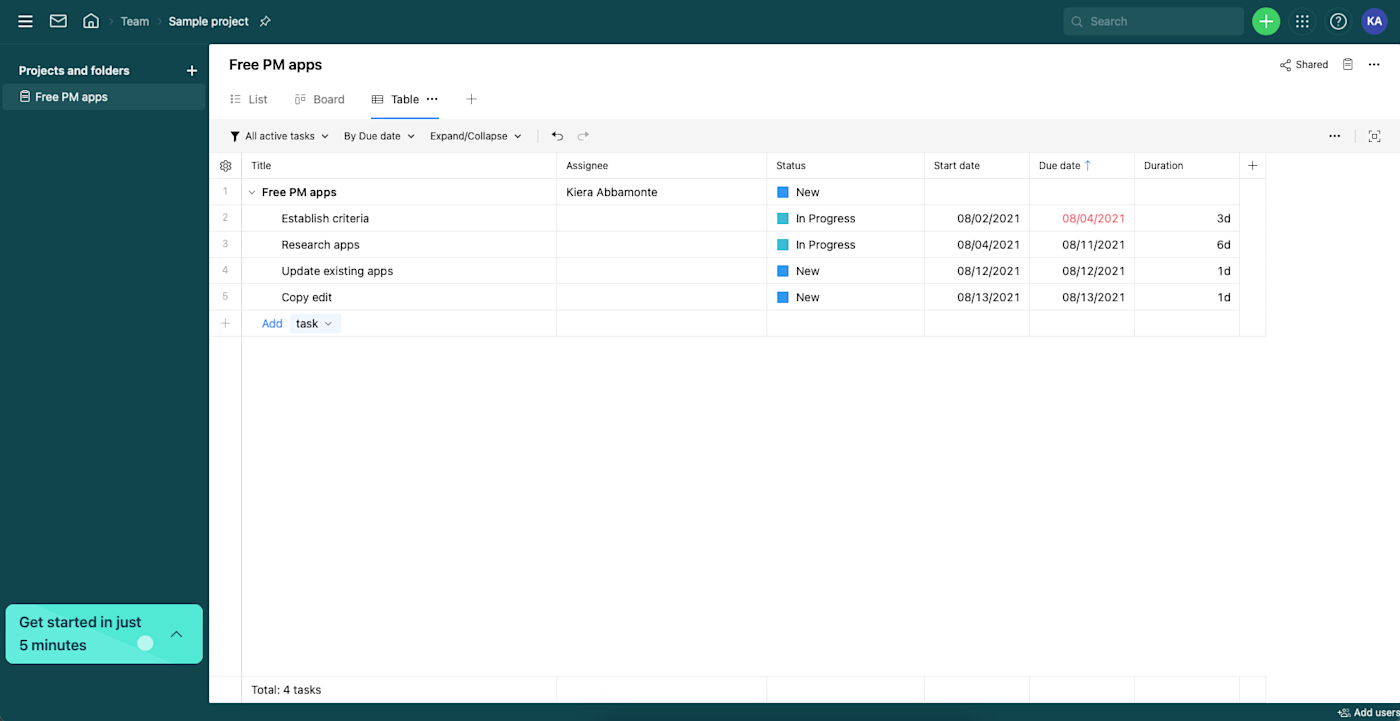Collapse the Free PM apps row

point(252,192)
